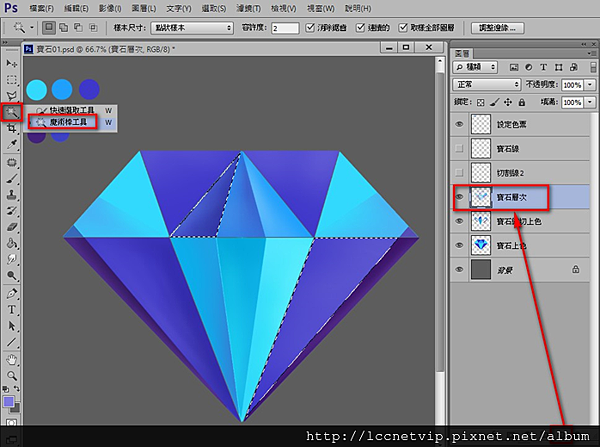Click the foreground color swatch
Screen dimensions: 600x447
pyautogui.click(x=9, y=402)
